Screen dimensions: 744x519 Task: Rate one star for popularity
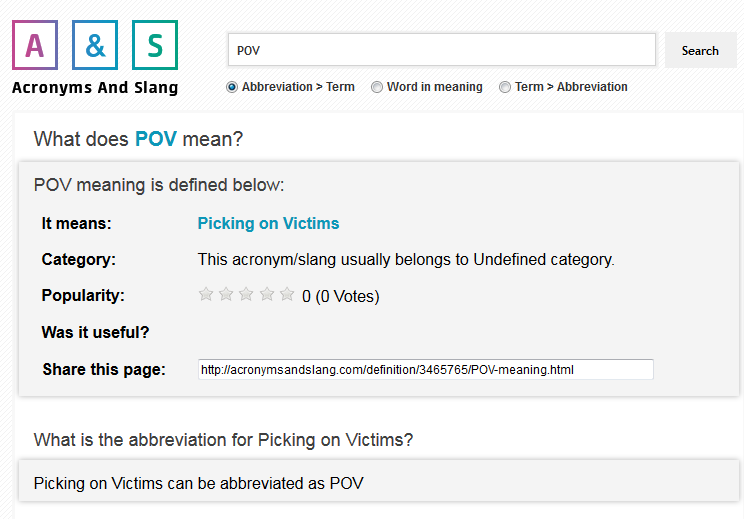206,295
